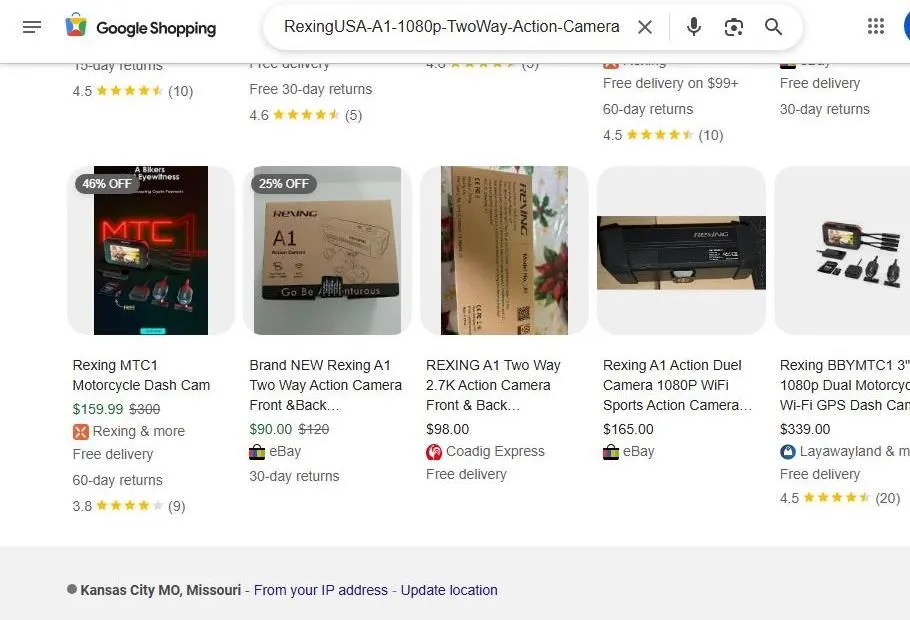Viewport: 910px width, 620px height.
Task: Open the Google apps grid
Action: pyautogui.click(x=876, y=27)
